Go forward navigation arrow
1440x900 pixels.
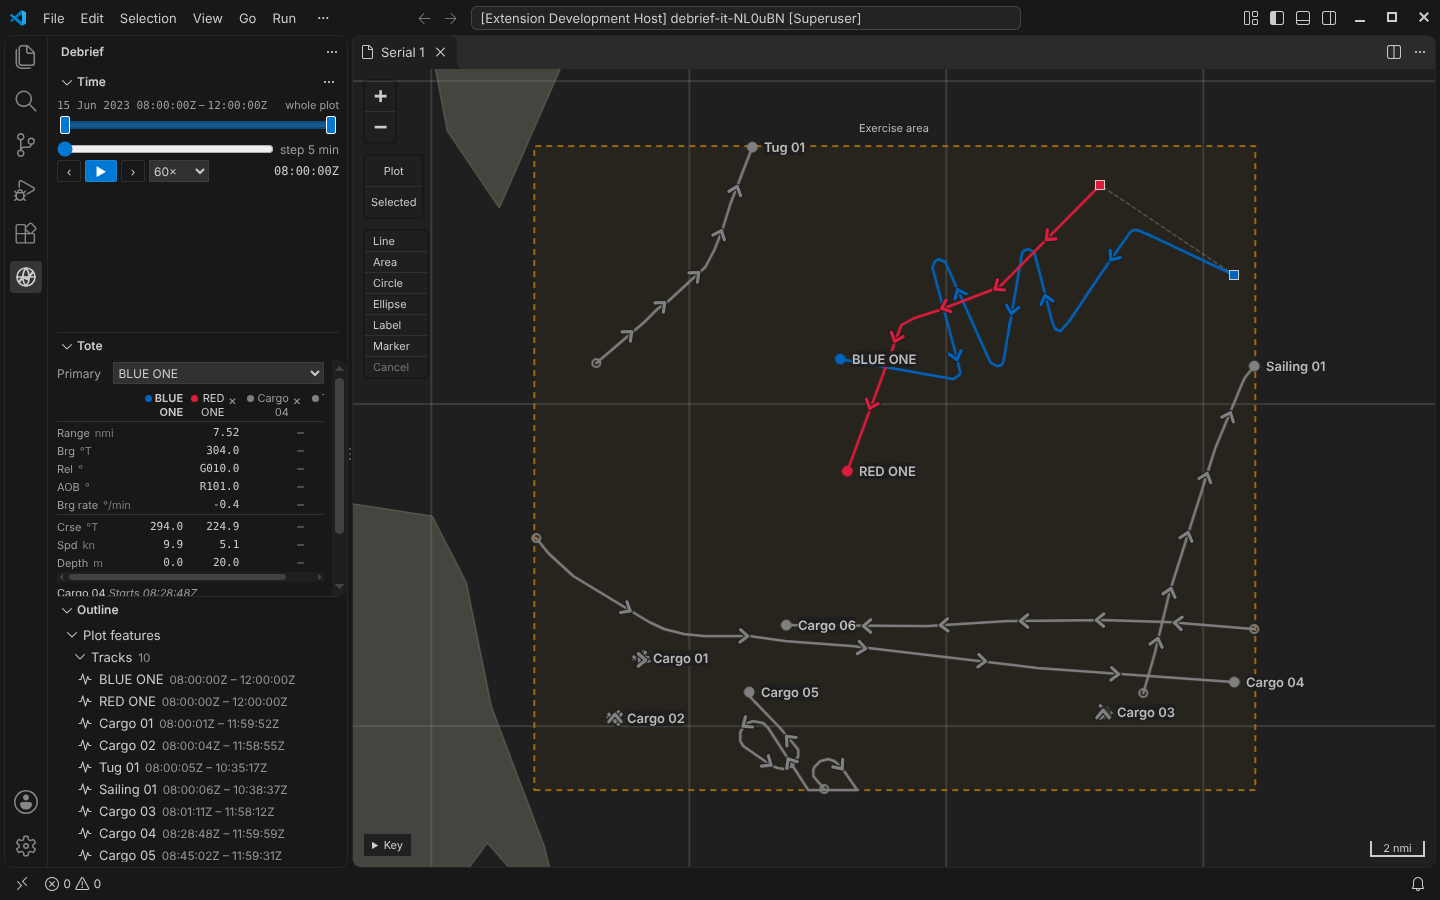pos(450,18)
